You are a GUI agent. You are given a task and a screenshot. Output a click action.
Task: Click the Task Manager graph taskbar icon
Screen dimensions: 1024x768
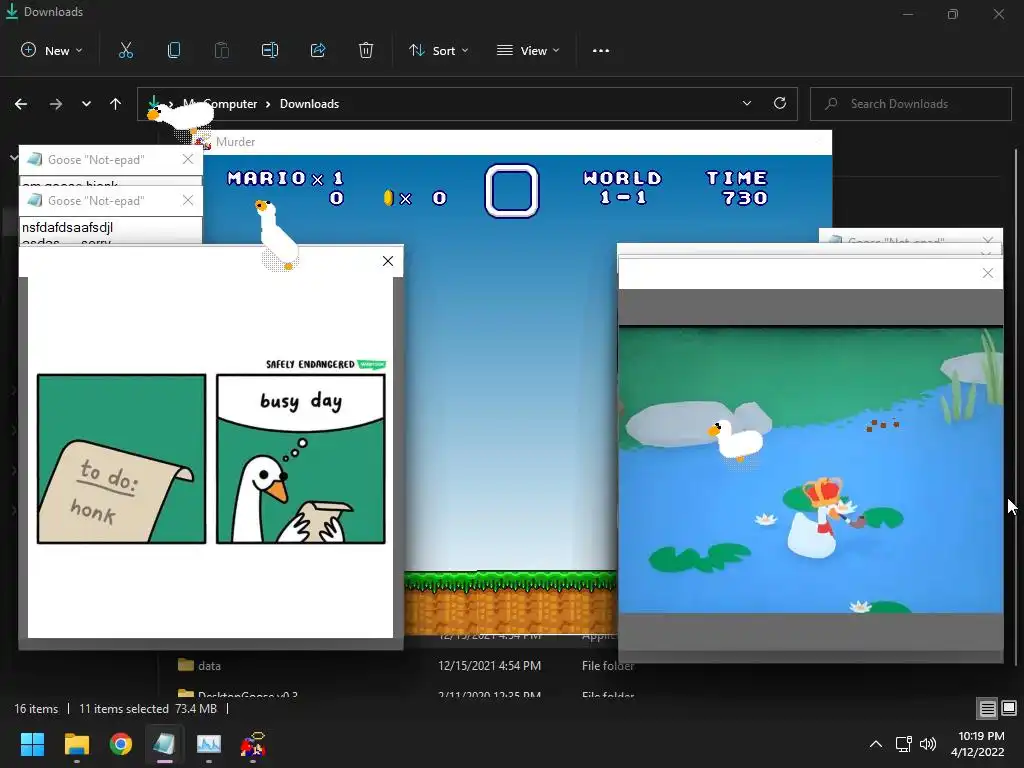[x=209, y=744]
